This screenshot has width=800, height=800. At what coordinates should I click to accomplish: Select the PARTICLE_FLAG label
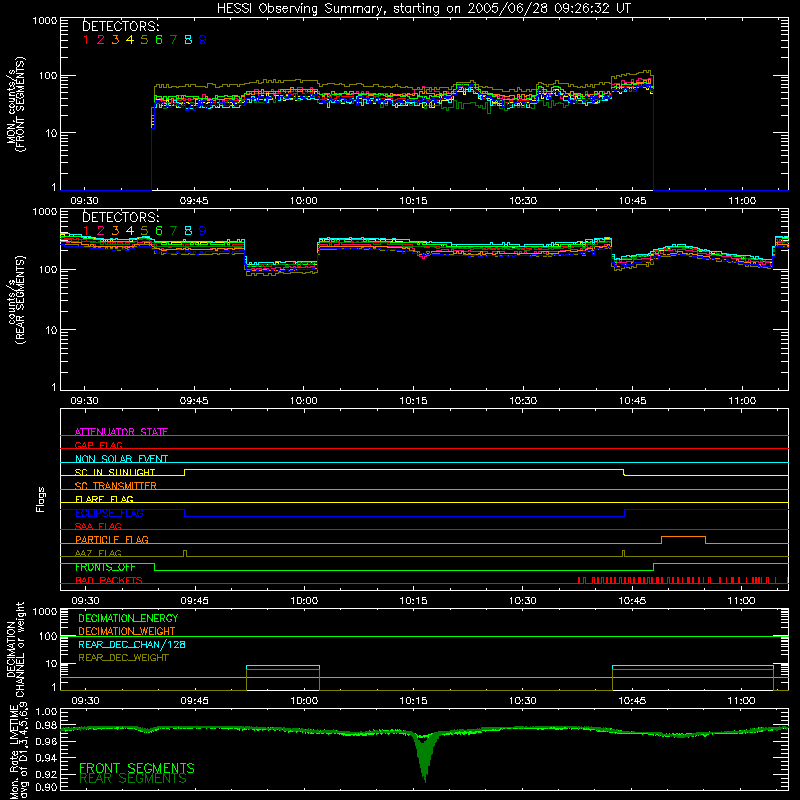[x=112, y=539]
